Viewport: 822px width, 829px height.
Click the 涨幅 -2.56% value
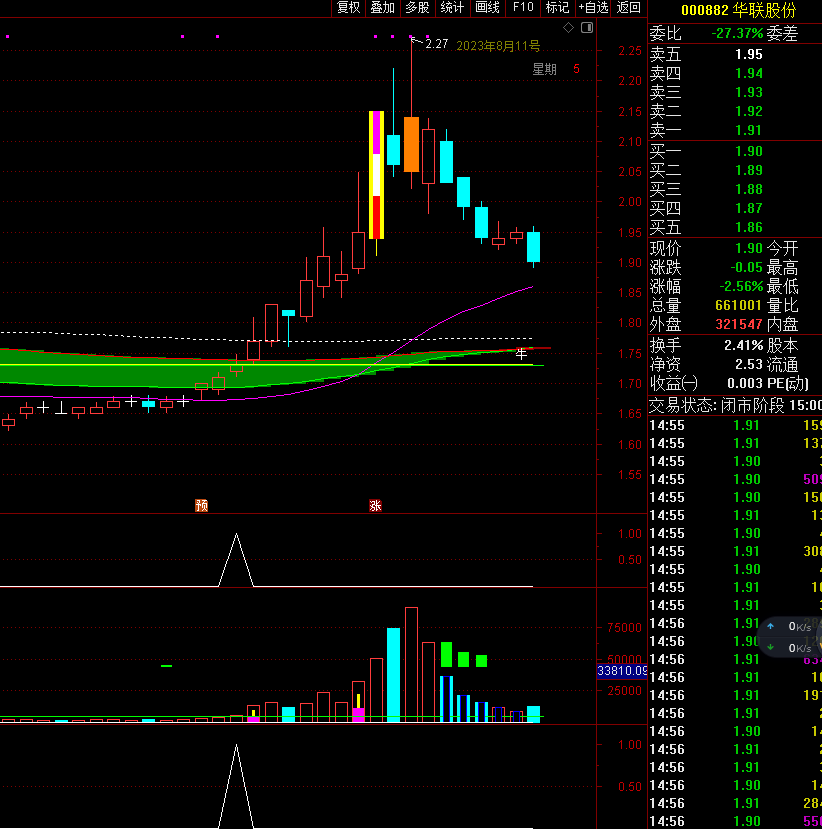741,287
